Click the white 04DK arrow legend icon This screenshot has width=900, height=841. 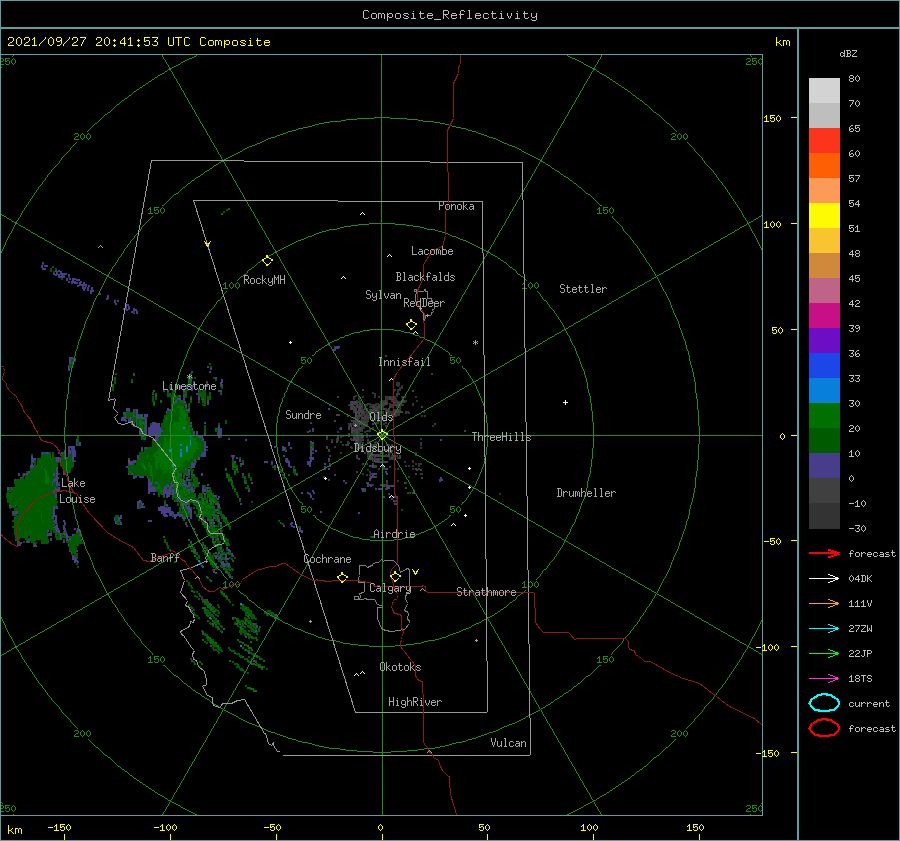[824, 579]
